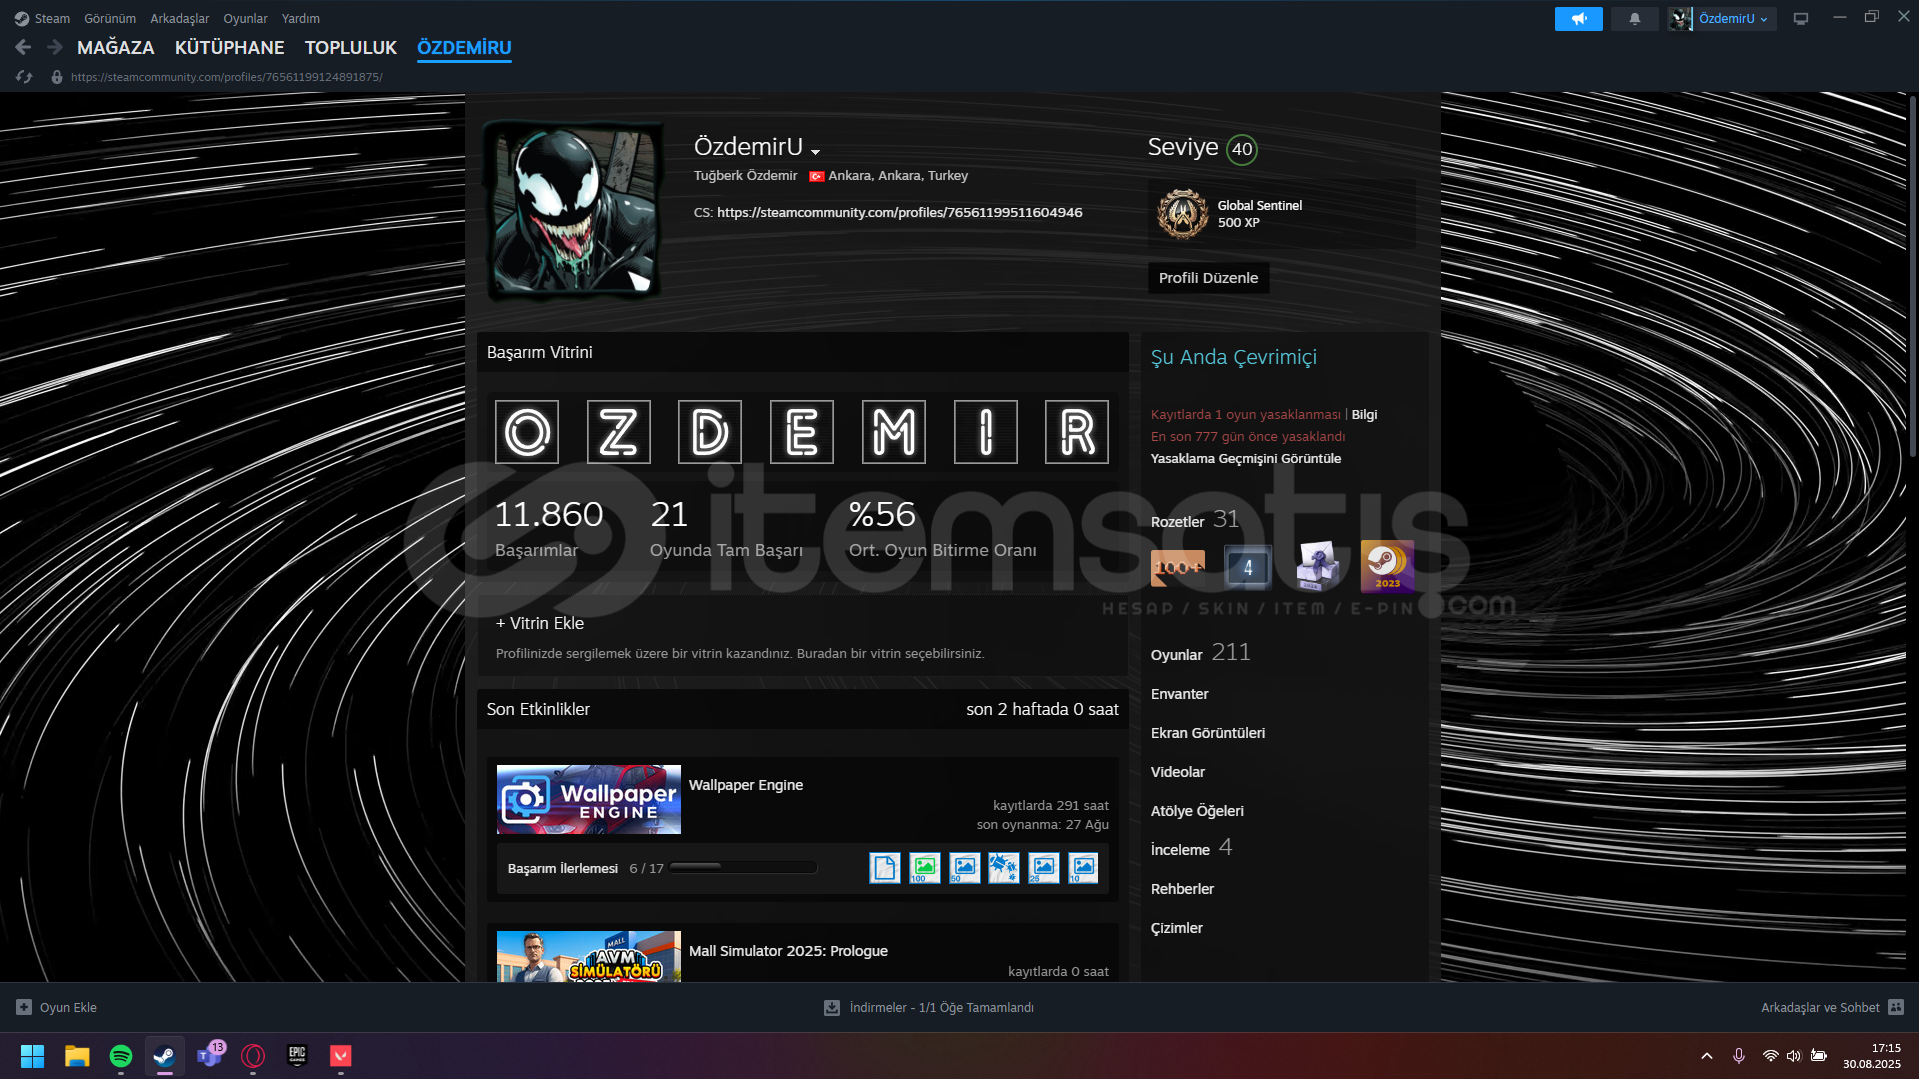The image size is (1919, 1079).
Task: Click the Bilgi link beside ban notice
Action: click(1364, 415)
